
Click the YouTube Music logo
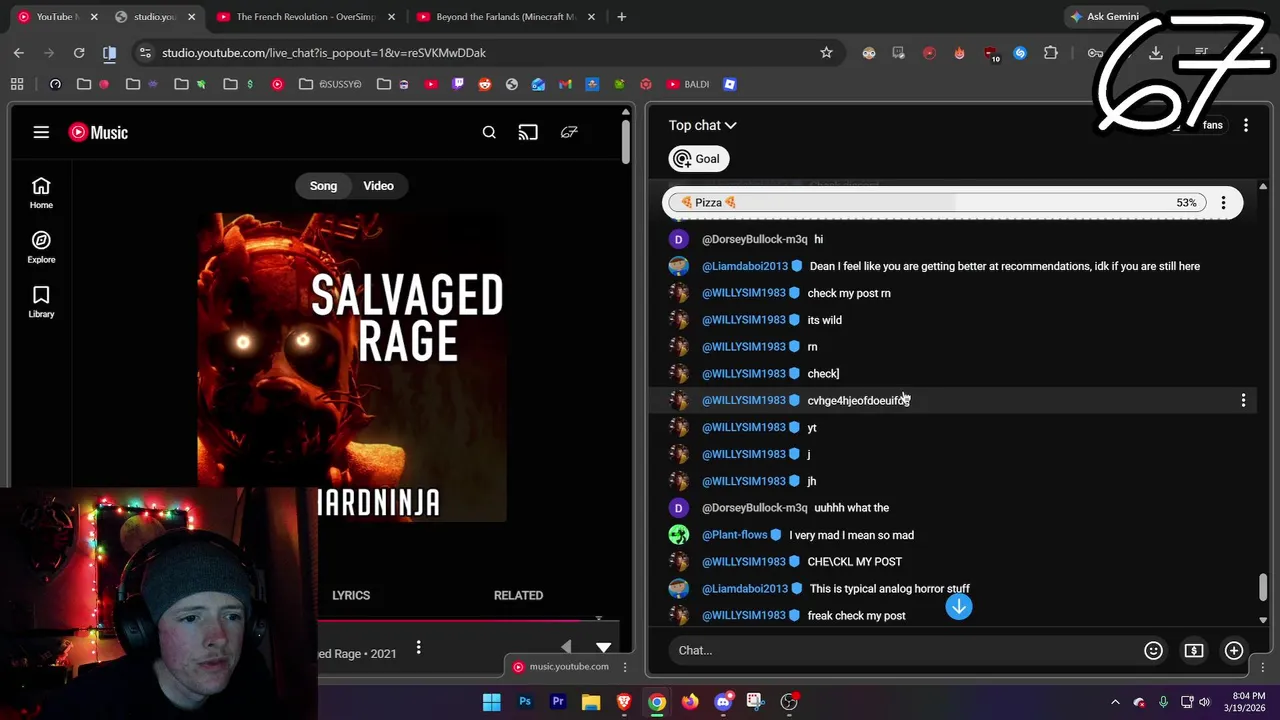pyautogui.click(x=98, y=132)
